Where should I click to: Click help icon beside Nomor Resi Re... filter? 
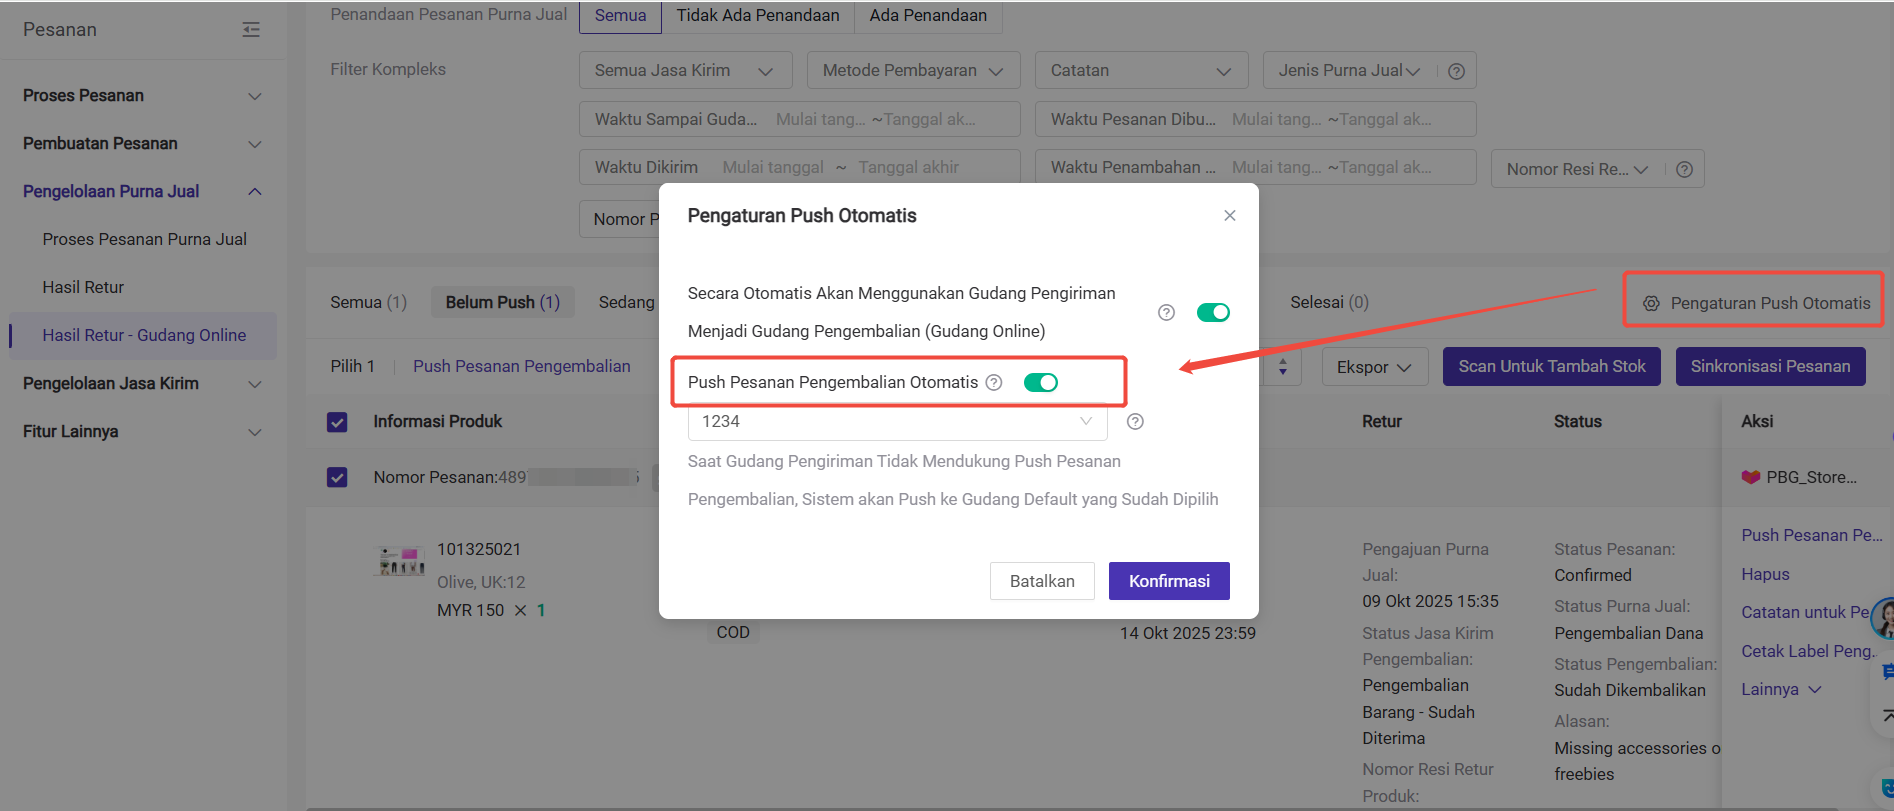coord(1684,170)
